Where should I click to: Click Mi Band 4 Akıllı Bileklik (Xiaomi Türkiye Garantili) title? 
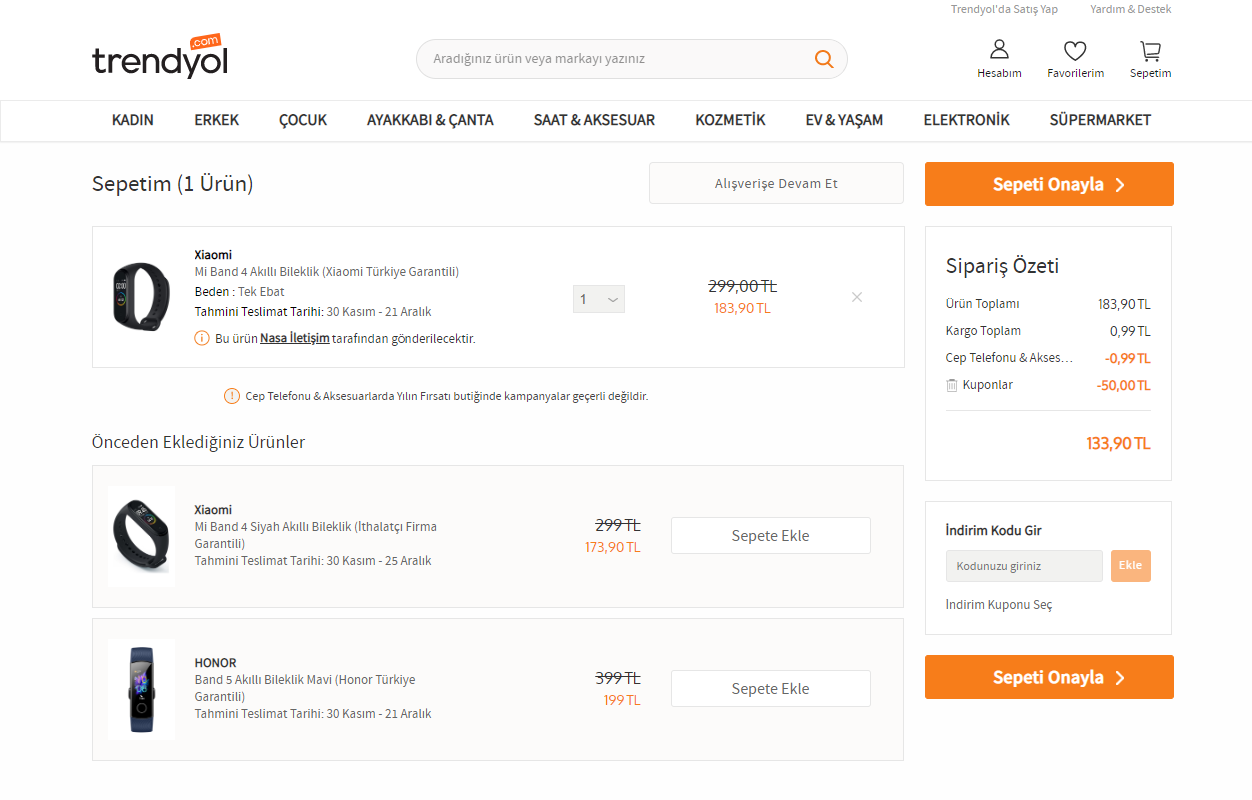click(327, 272)
